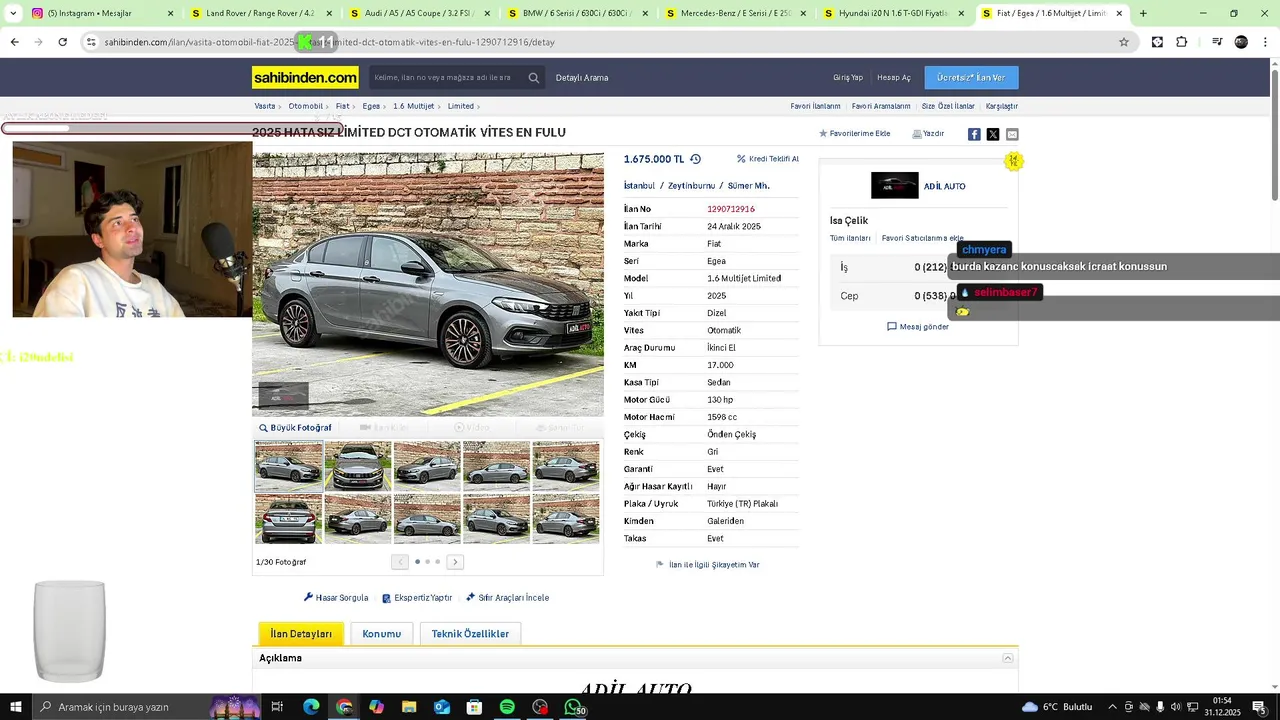The height and width of the screenshot is (720, 1280).
Task: Open Outlook from the taskbar
Action: coord(442,707)
